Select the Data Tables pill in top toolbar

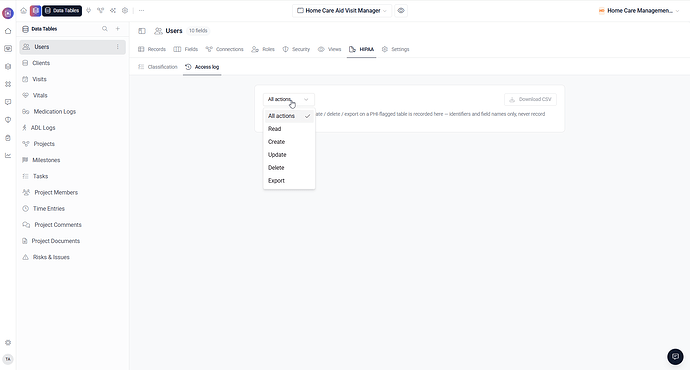pos(62,11)
